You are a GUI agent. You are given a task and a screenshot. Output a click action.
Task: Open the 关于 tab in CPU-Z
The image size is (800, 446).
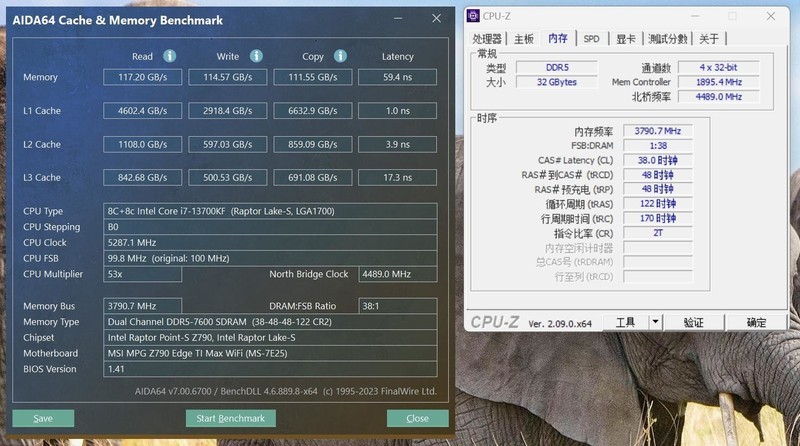click(709, 39)
